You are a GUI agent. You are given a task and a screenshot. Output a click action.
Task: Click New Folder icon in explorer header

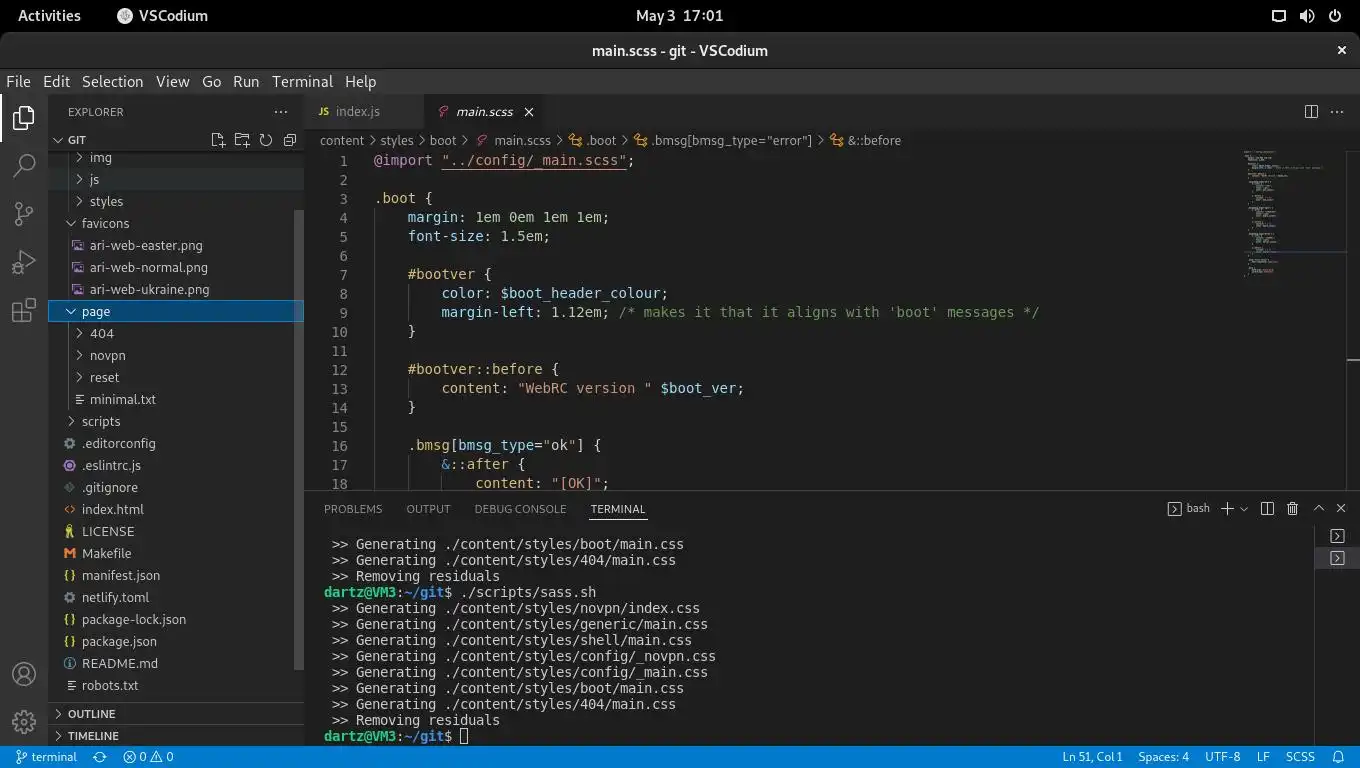[x=242, y=140]
